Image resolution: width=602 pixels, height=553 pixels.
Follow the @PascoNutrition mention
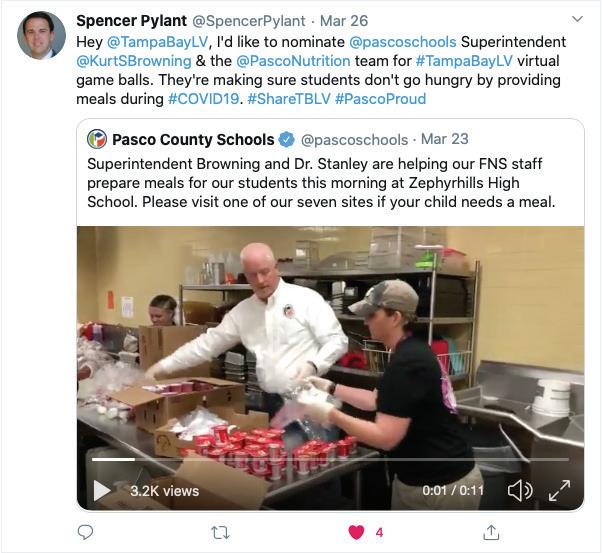(293, 61)
